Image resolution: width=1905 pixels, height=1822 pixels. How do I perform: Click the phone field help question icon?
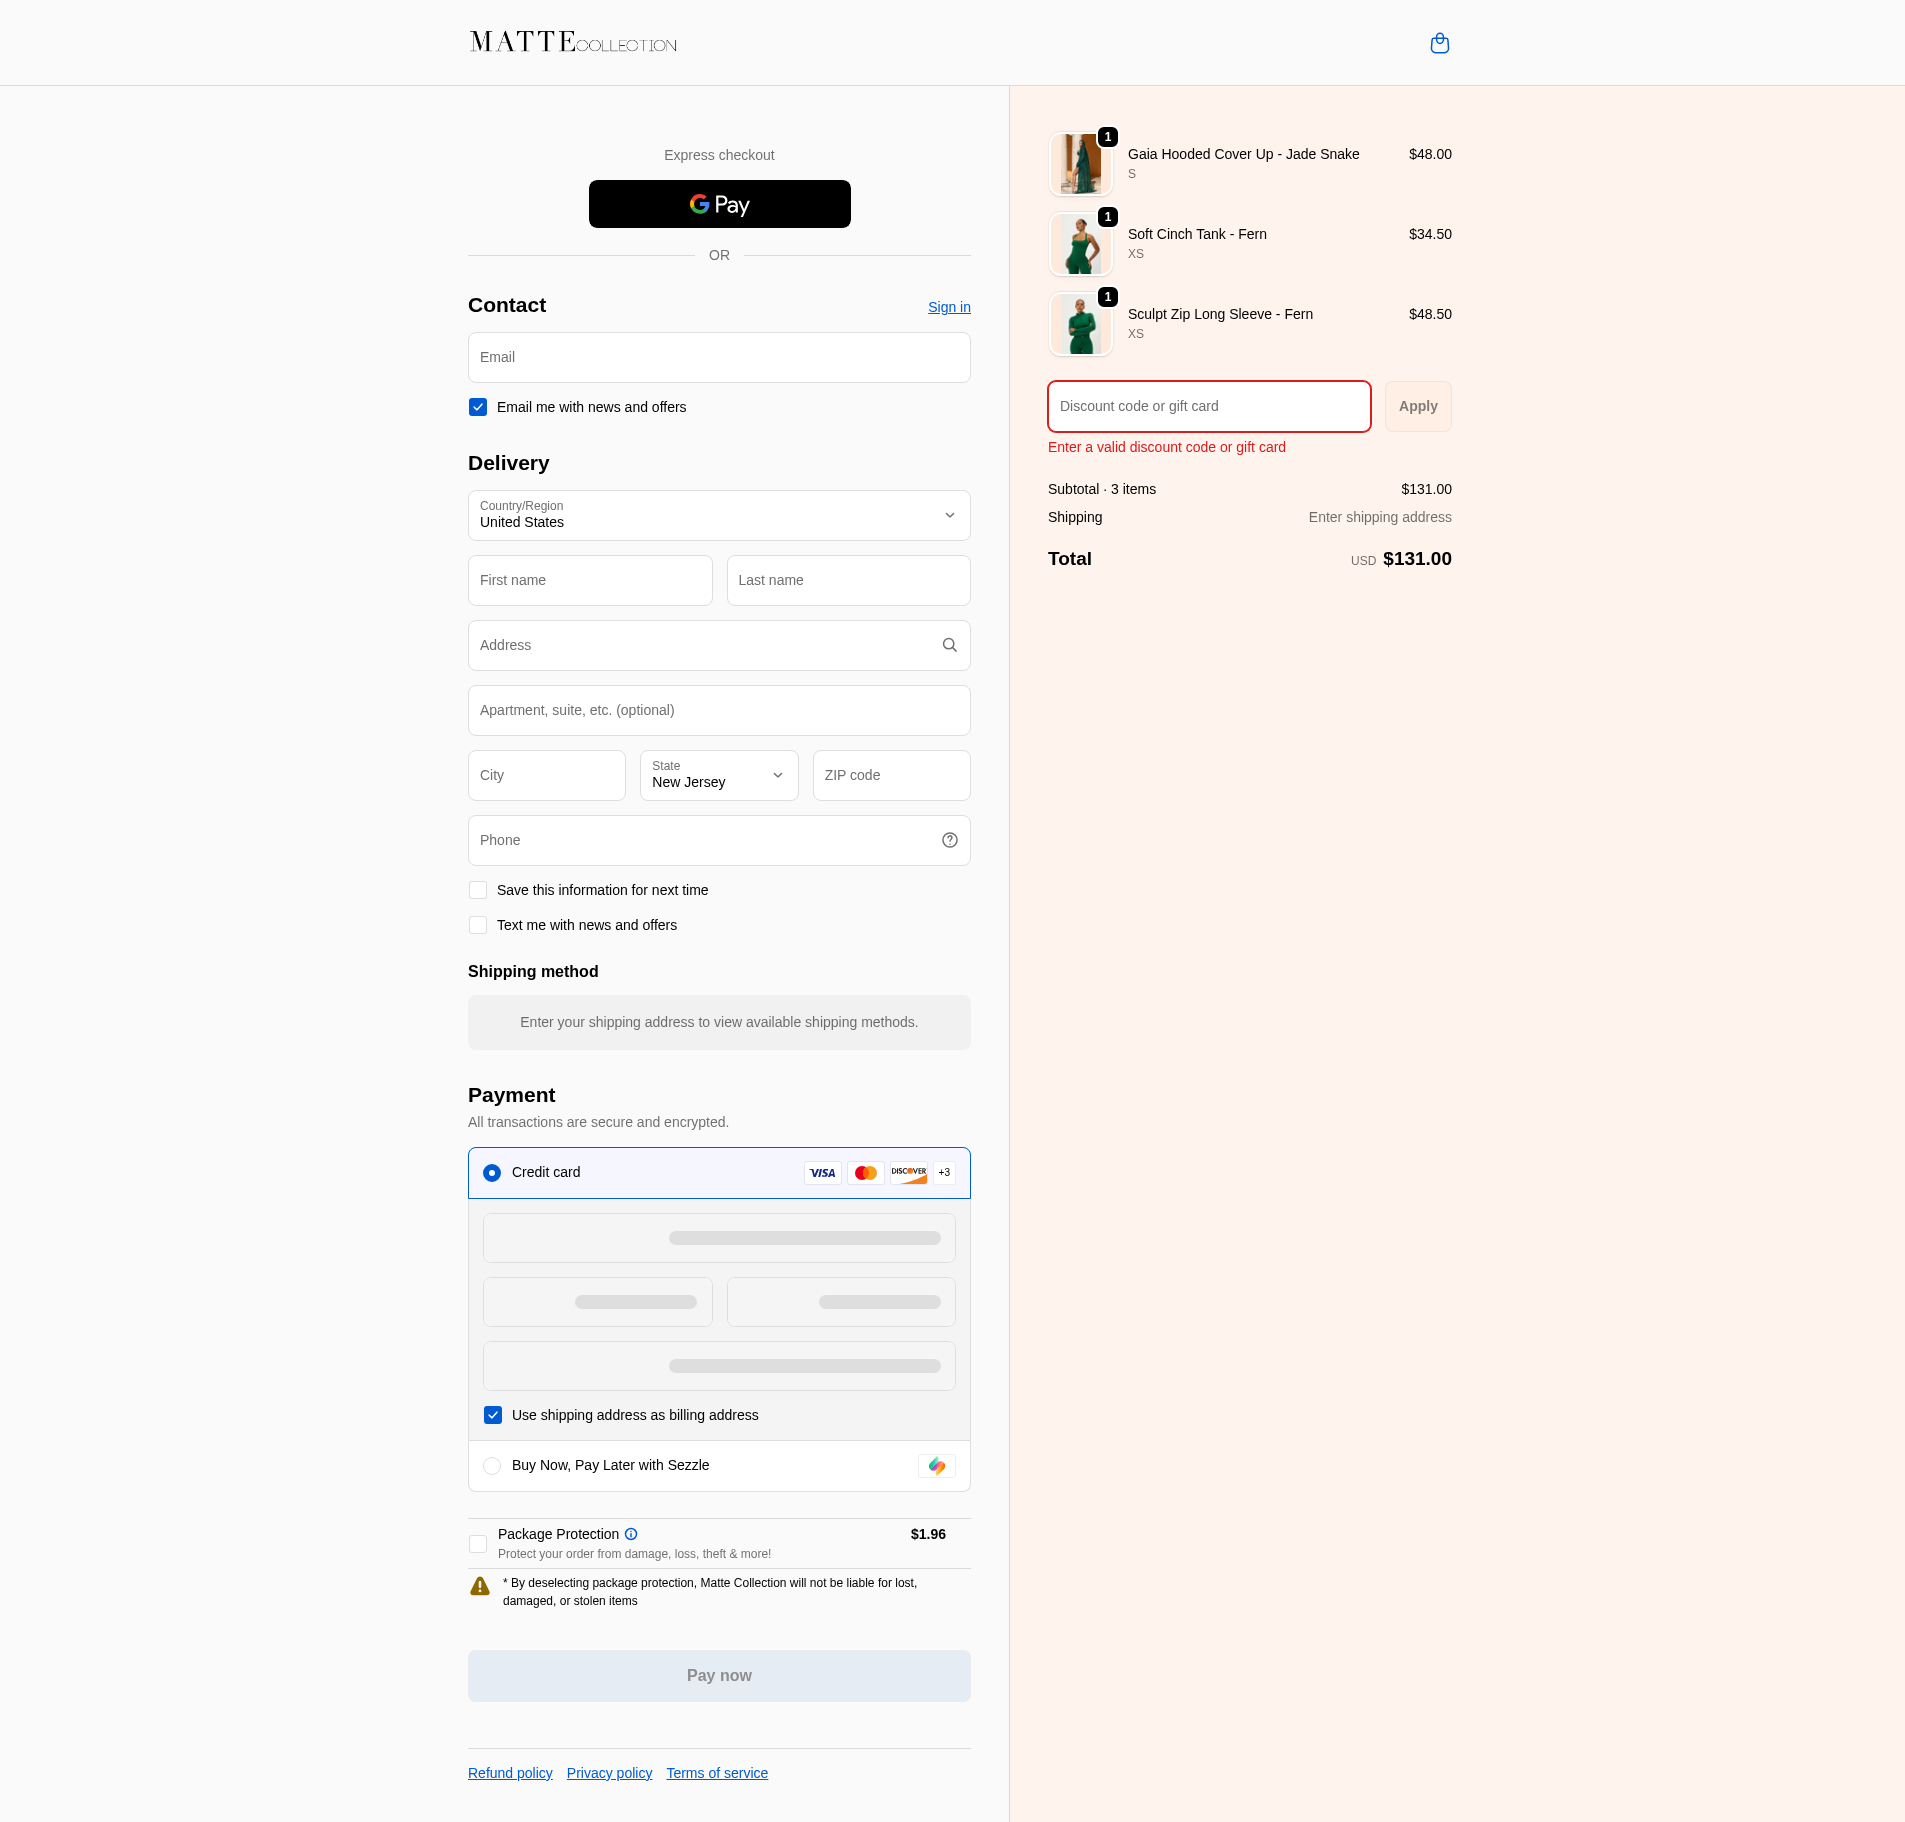(949, 840)
